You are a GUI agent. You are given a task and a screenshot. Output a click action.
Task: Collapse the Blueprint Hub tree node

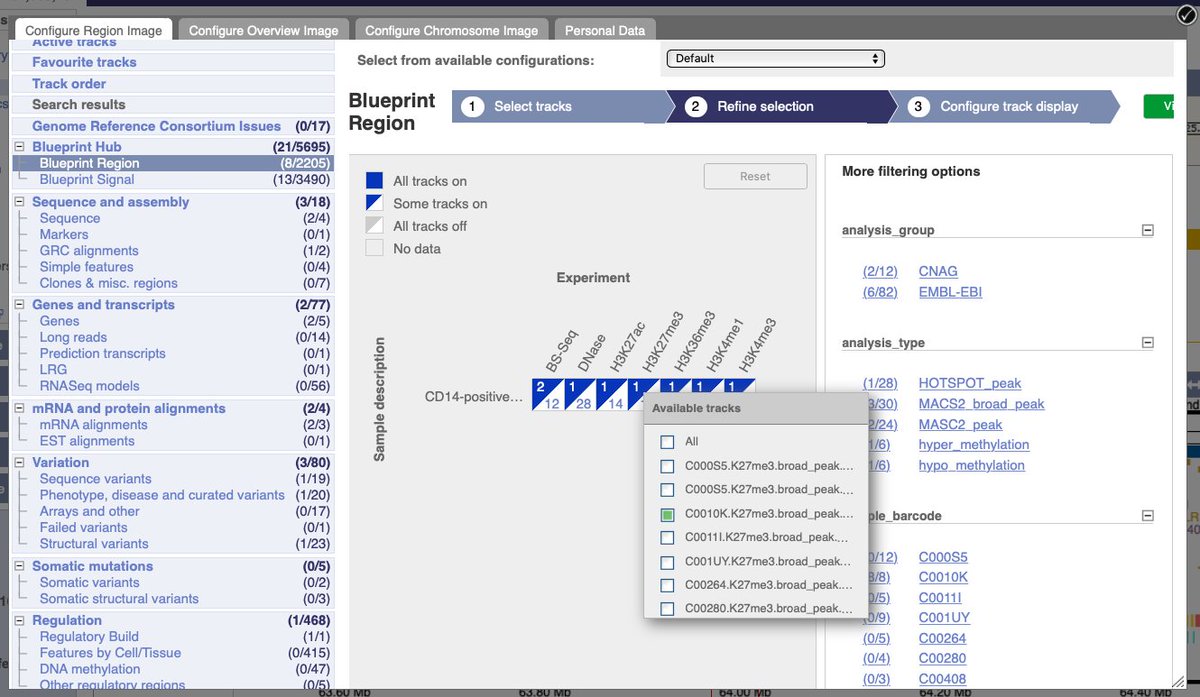(20, 147)
